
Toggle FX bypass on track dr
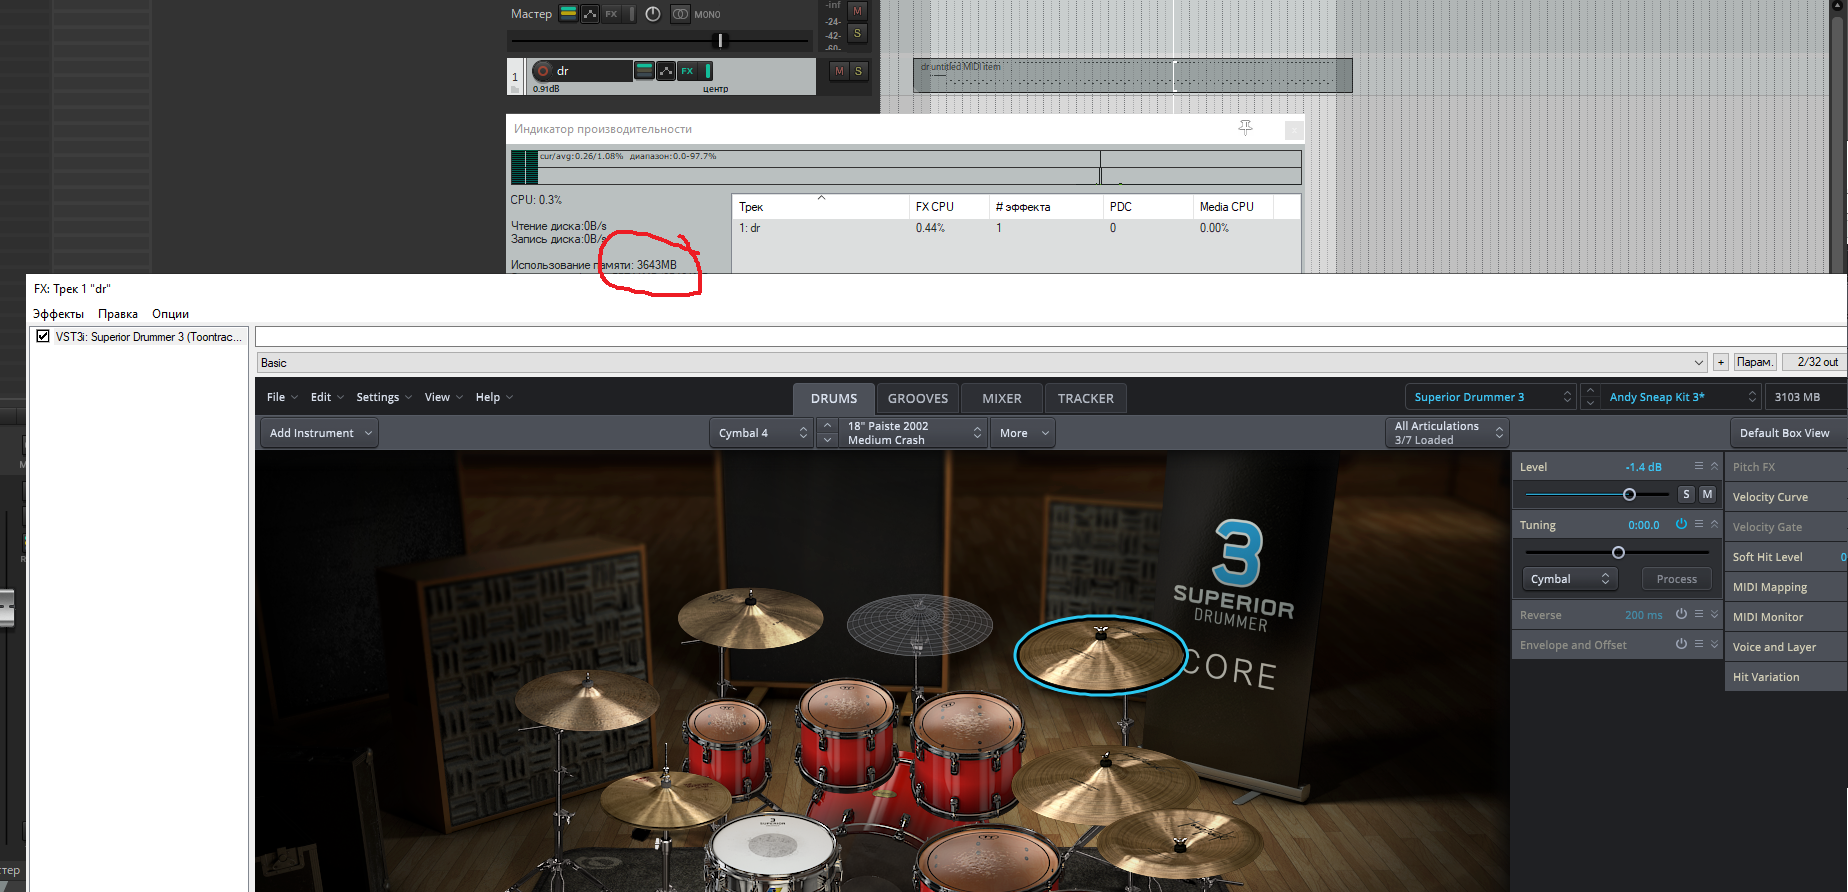[708, 71]
